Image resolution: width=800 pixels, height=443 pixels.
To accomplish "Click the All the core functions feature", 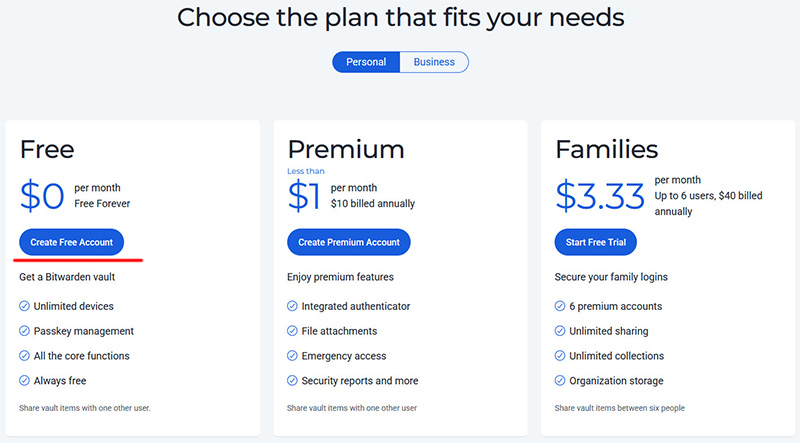I will coord(82,356).
